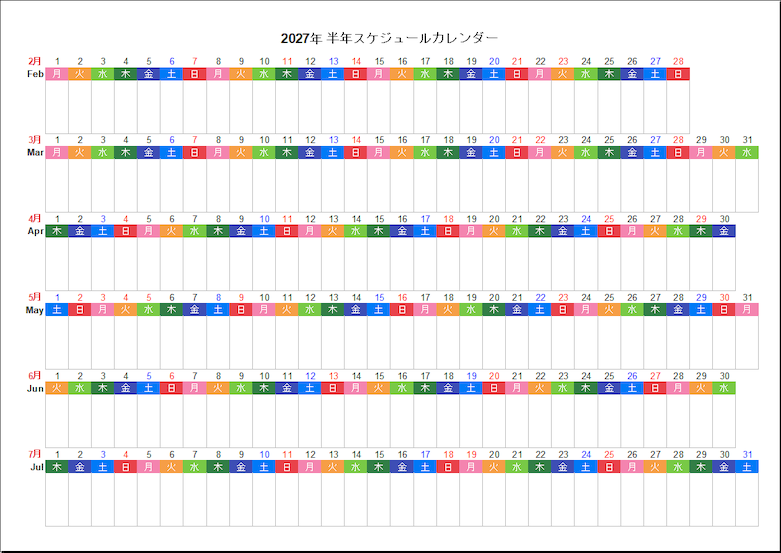This screenshot has width=781, height=553.
Task: Click the schedule box under March 20
Action: tap(494, 185)
